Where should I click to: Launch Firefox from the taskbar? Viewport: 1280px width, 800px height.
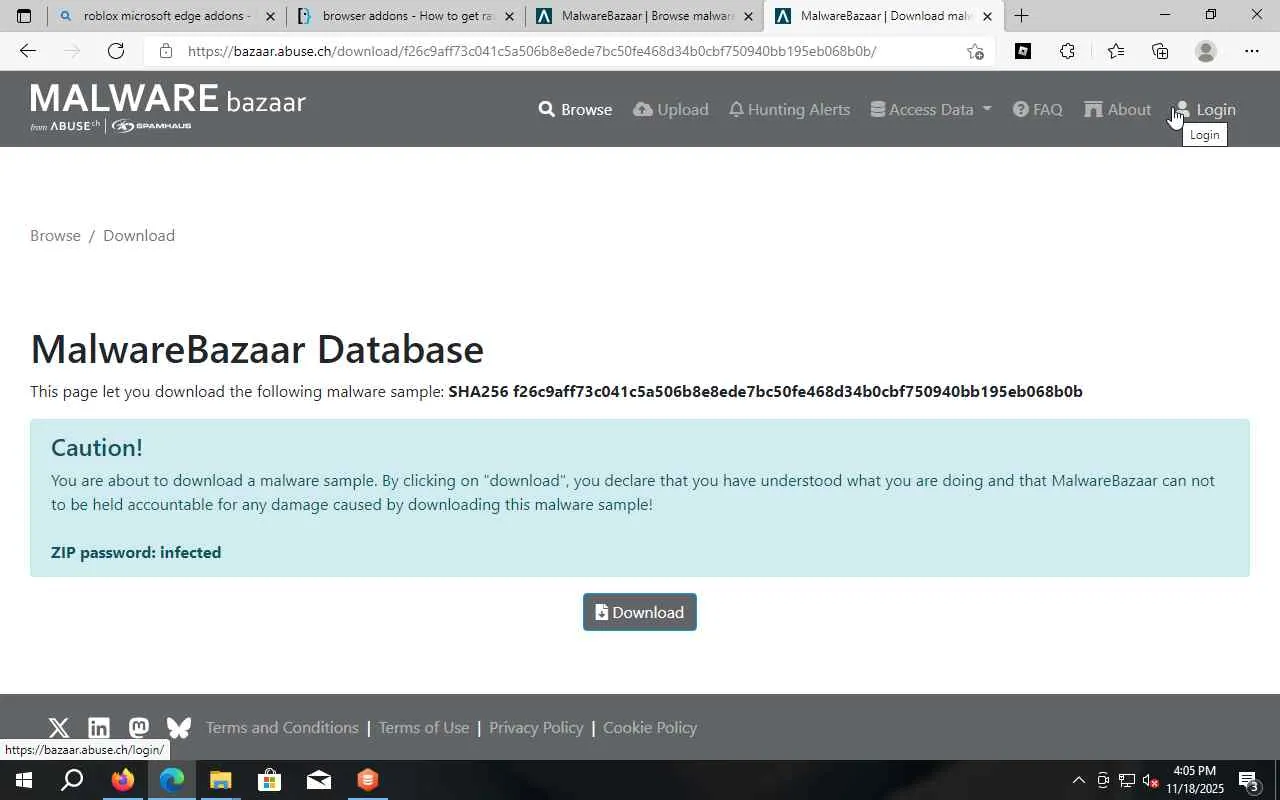(x=122, y=780)
